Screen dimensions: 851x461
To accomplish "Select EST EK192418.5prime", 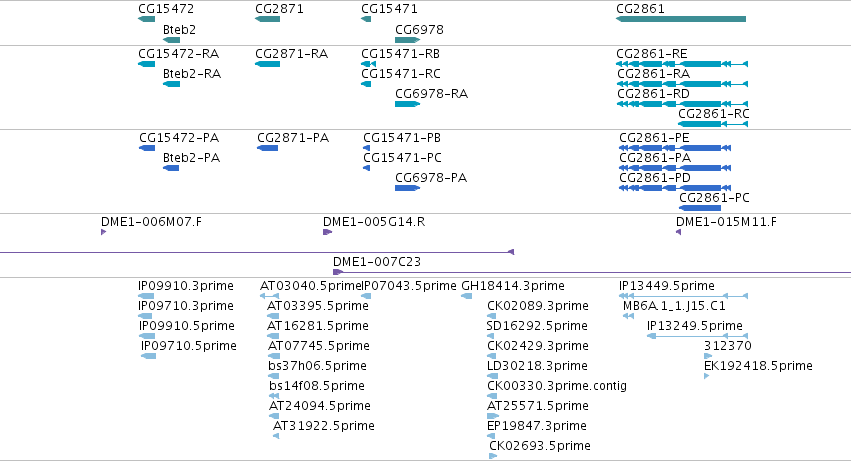I will pyautogui.click(x=707, y=377).
